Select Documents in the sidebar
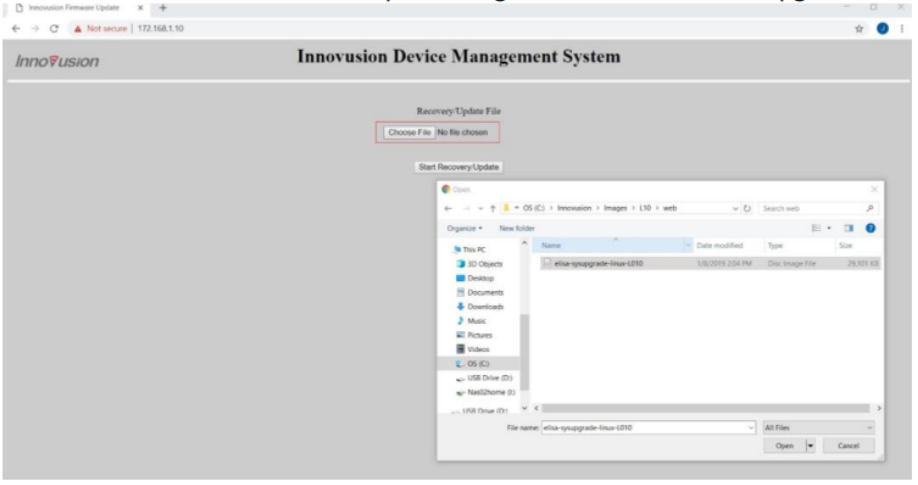The width and height of the screenshot is (918, 485). 479,292
